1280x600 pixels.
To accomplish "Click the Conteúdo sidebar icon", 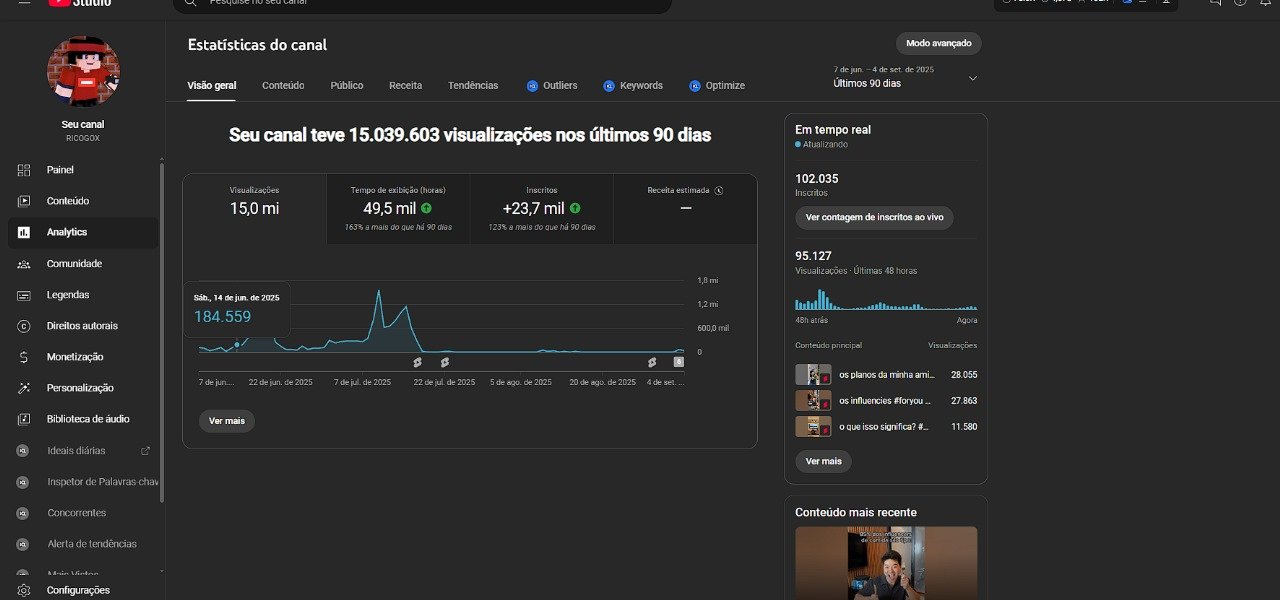I will [24, 201].
